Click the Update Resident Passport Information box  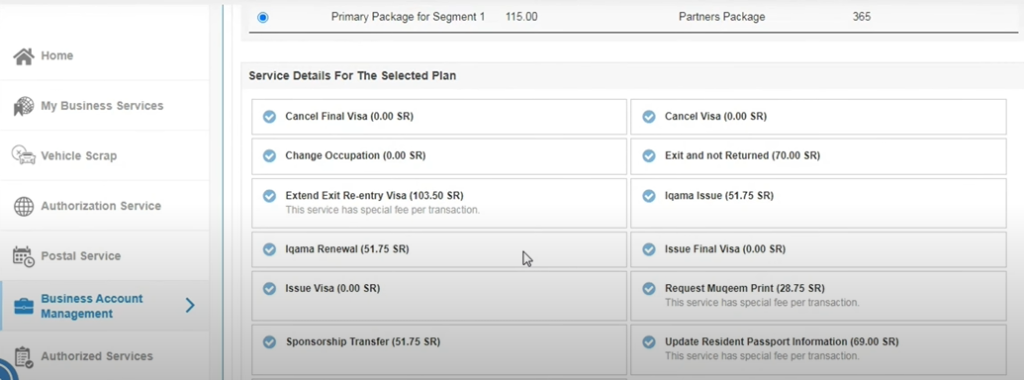click(x=818, y=349)
